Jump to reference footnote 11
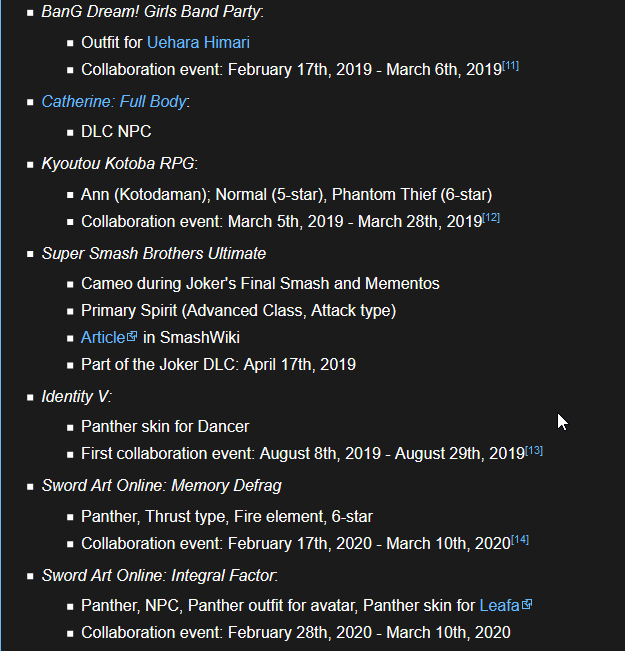Image resolution: width=625 pixels, height=651 pixels. pos(511,66)
